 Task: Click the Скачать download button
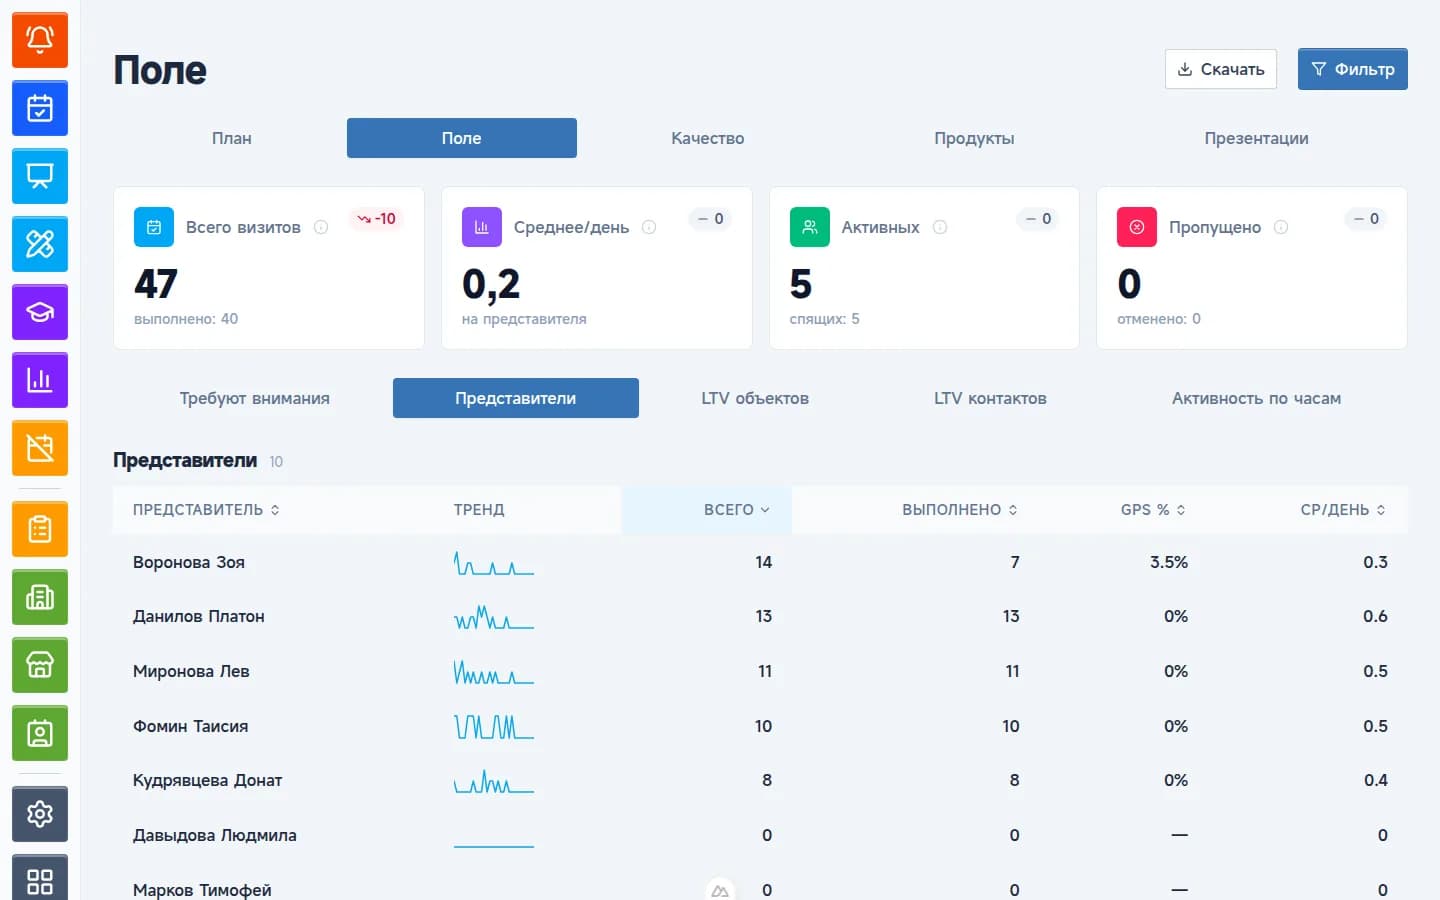click(1221, 69)
